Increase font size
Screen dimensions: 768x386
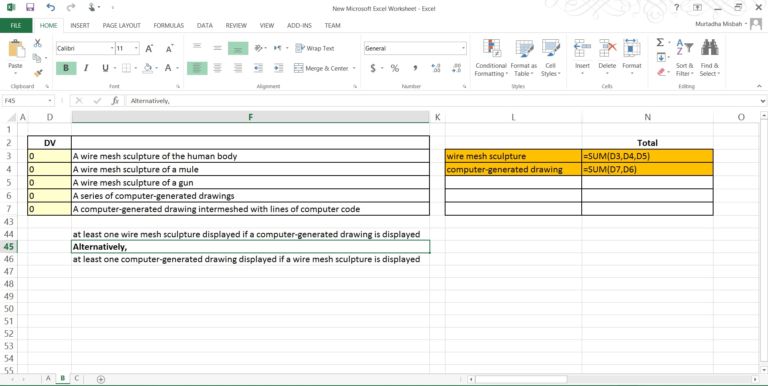[149, 48]
